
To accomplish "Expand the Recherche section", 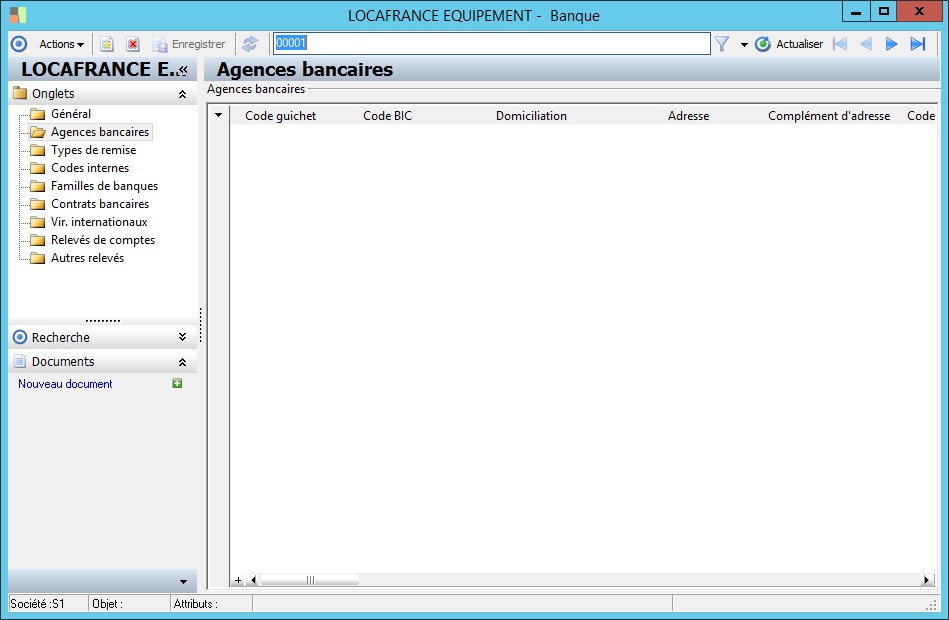I will coord(182,337).
